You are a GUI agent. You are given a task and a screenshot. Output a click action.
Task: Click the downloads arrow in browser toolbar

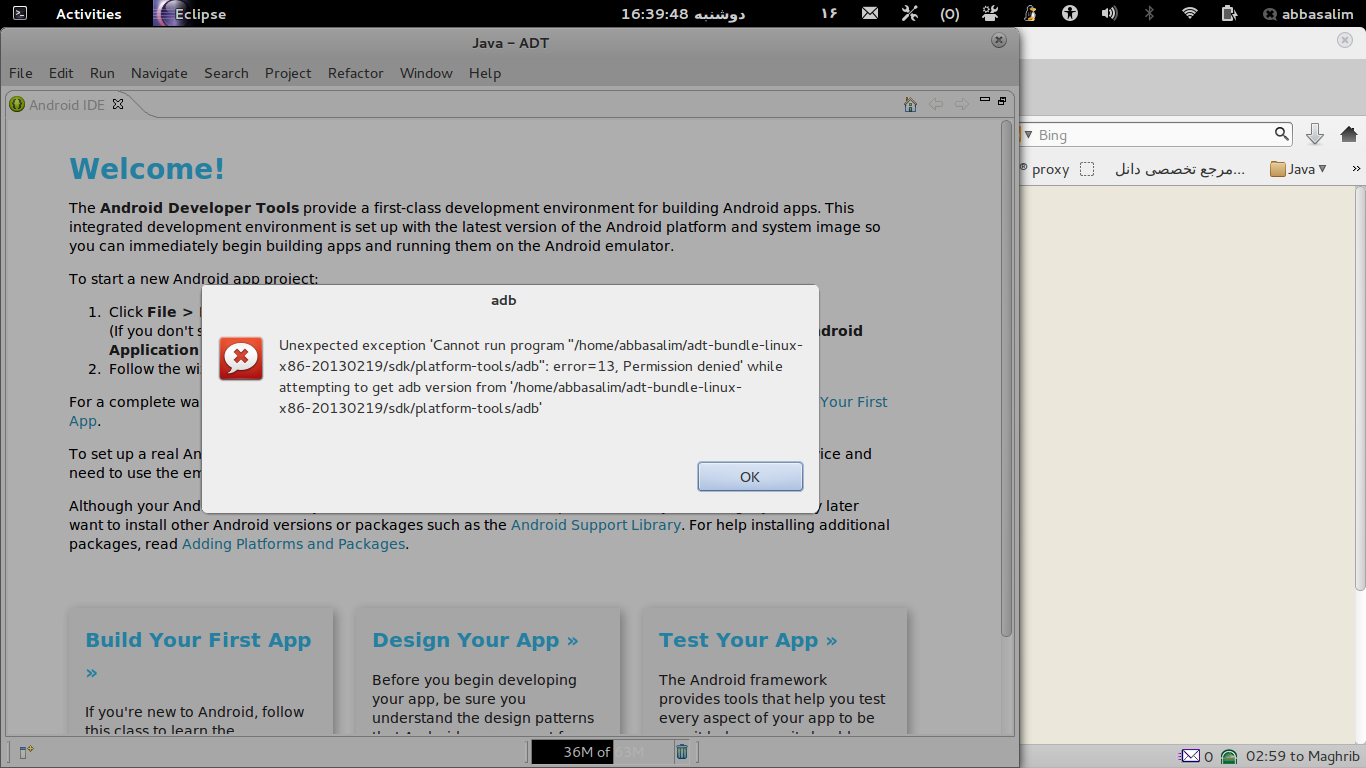[1315, 134]
